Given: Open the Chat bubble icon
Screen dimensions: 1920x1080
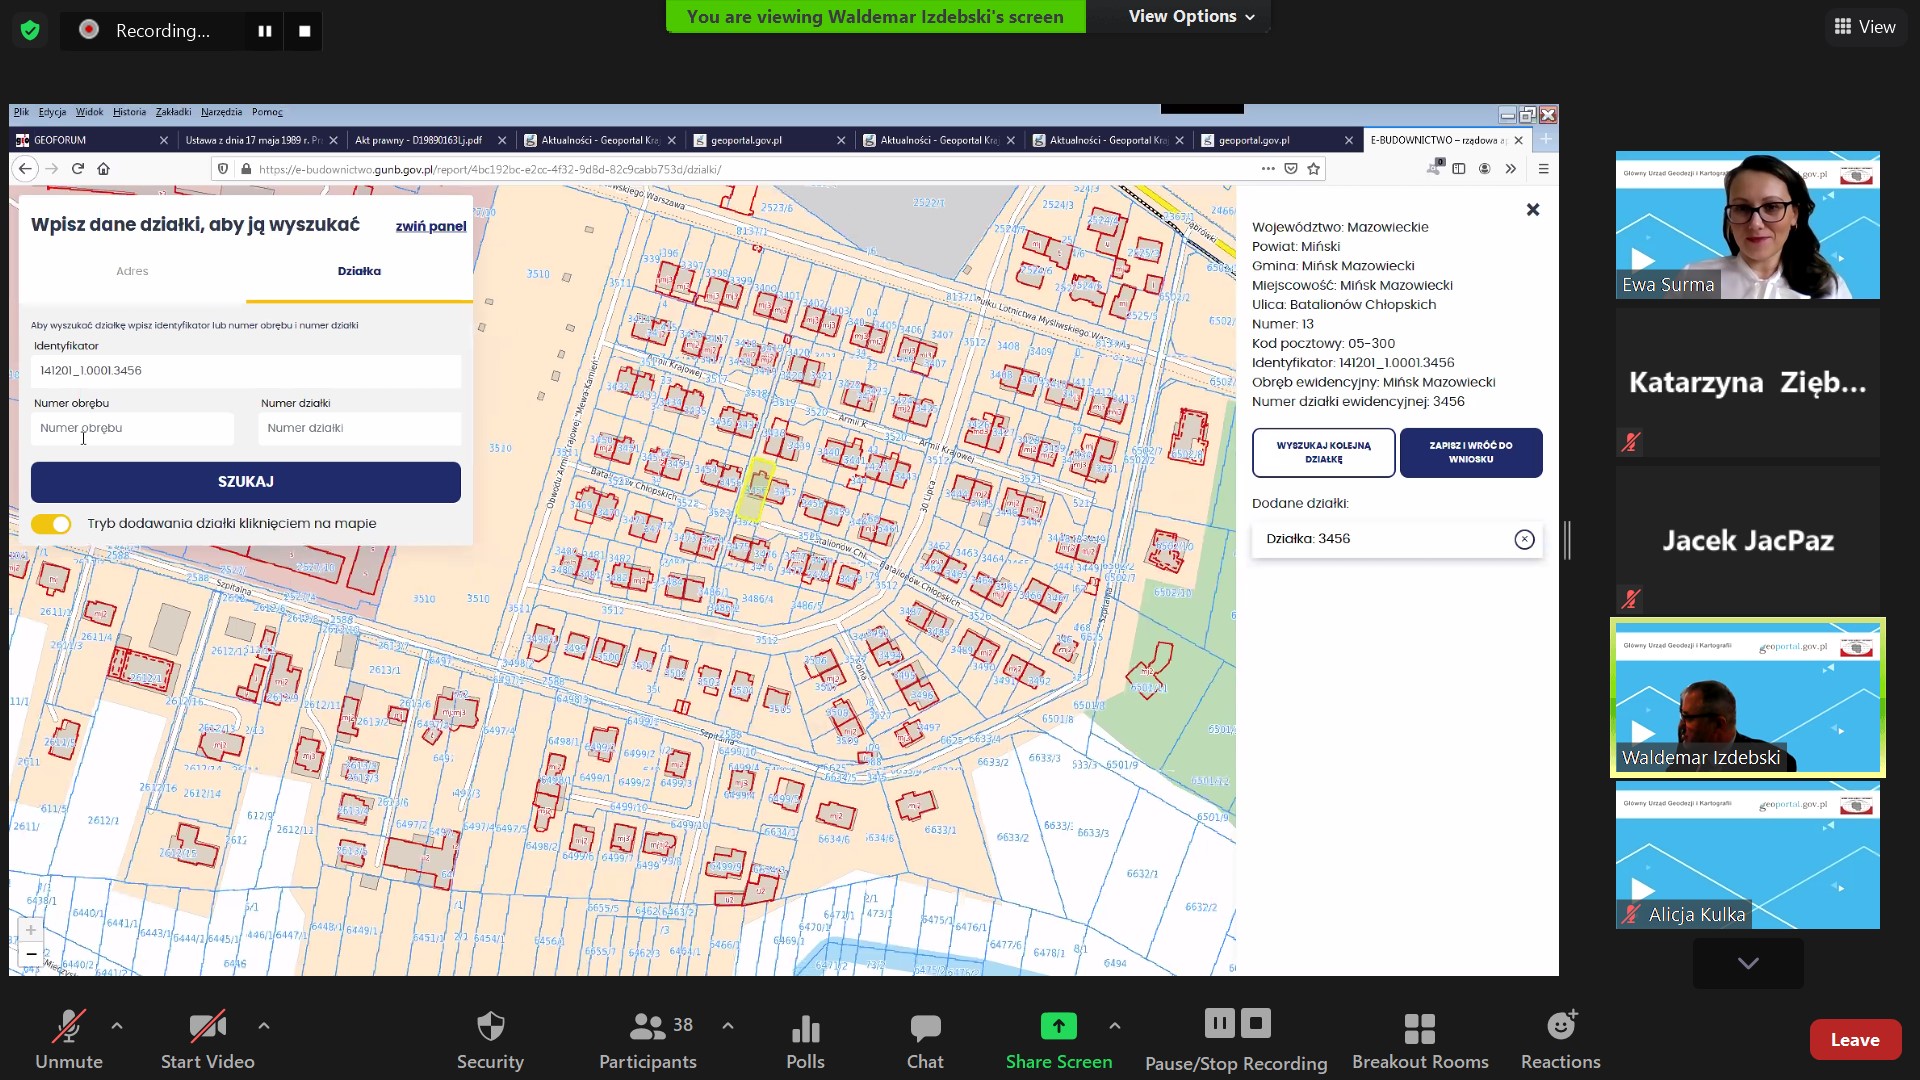Looking at the screenshot, I should click(925, 1028).
